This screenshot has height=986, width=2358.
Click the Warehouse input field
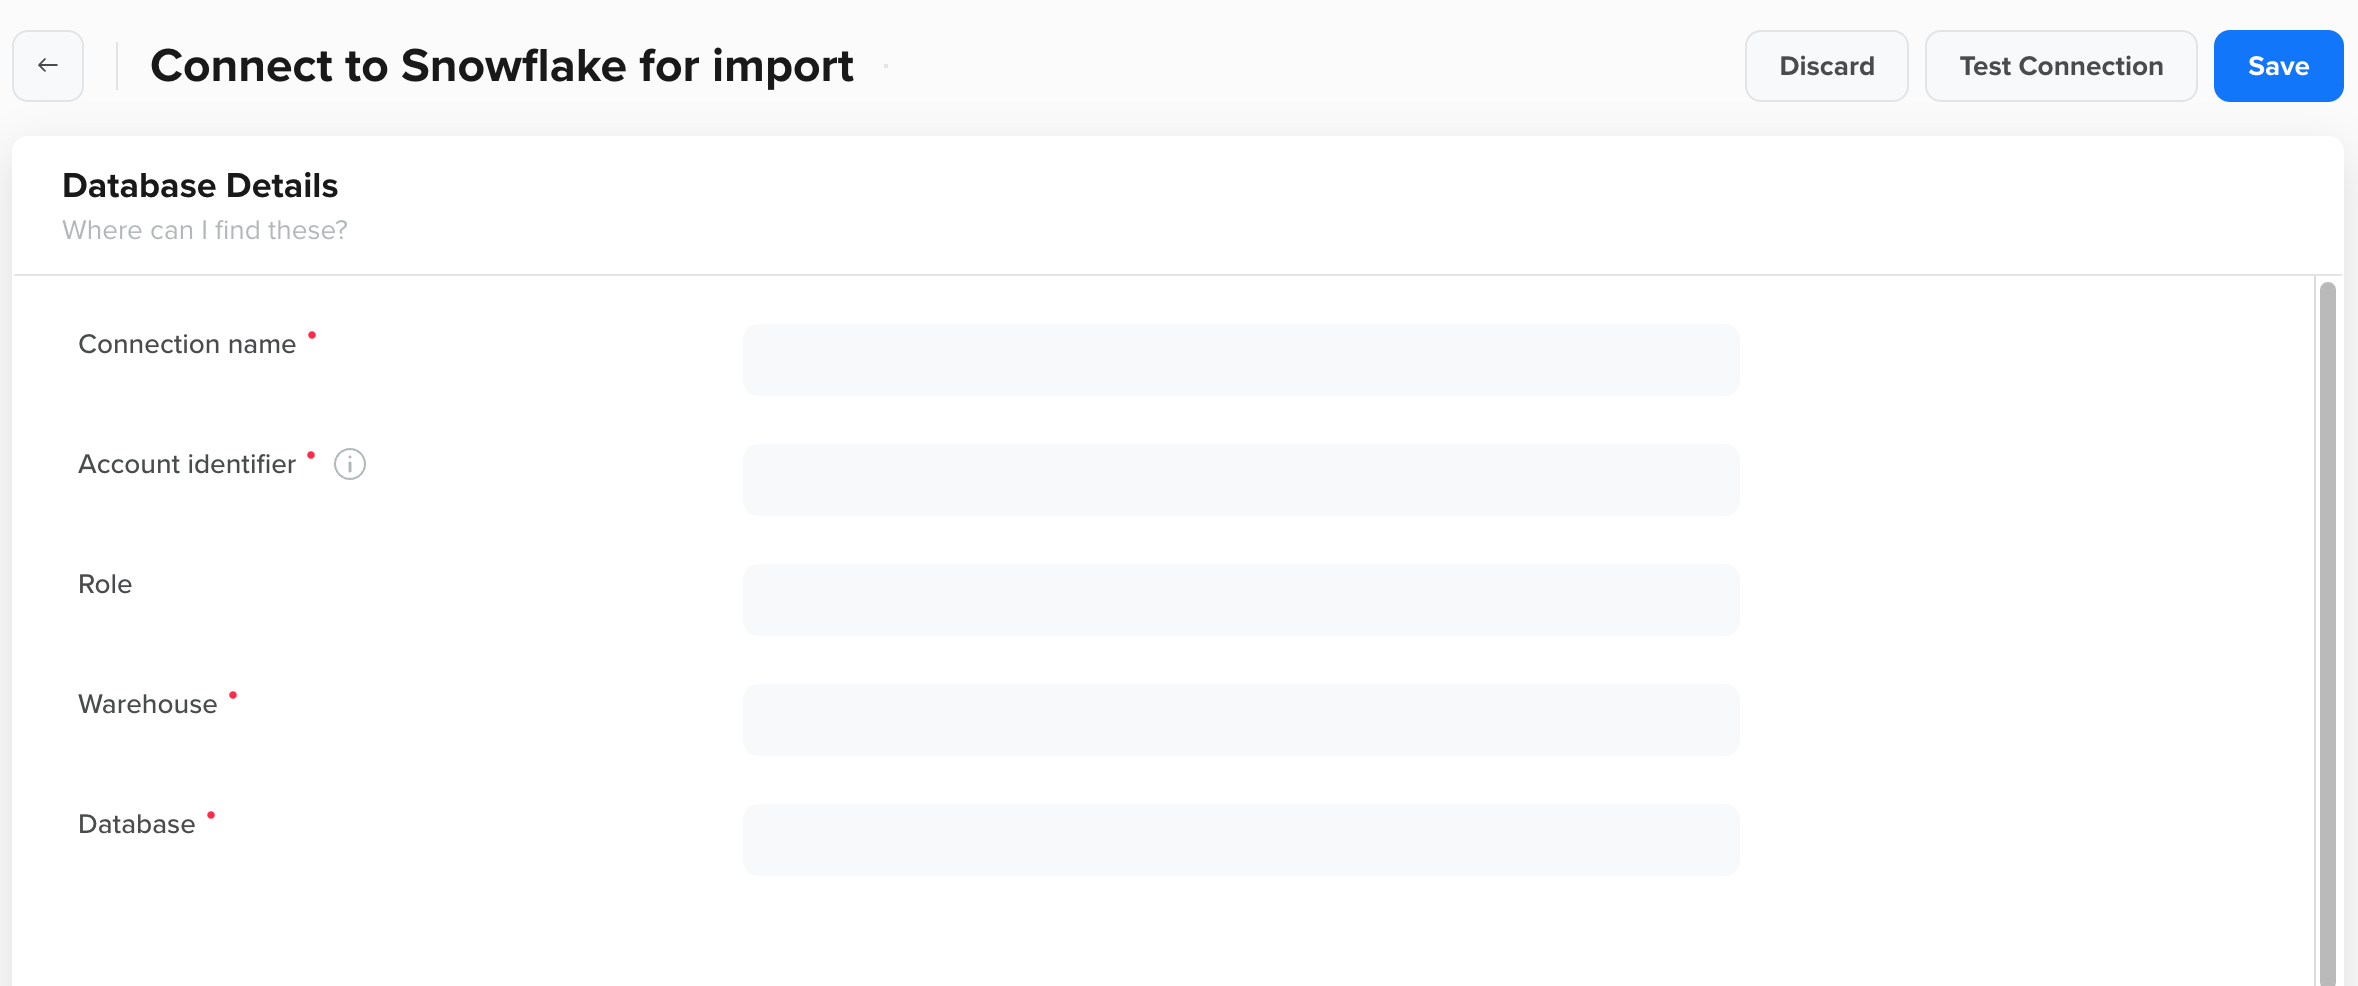1240,719
